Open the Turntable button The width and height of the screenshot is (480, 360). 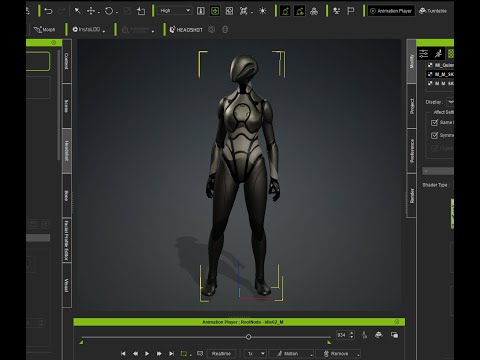[x=433, y=11]
